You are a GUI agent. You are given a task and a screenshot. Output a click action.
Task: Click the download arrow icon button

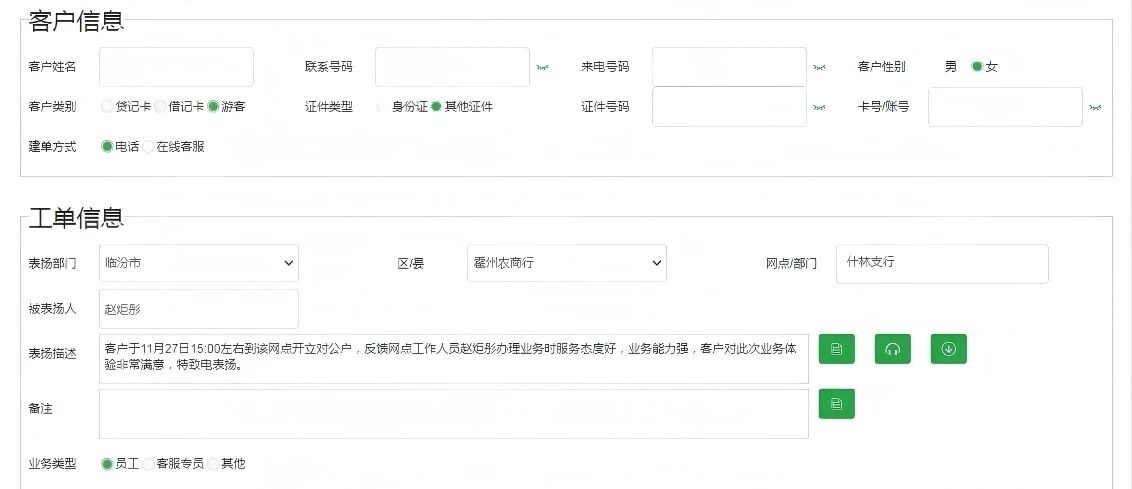coord(948,349)
